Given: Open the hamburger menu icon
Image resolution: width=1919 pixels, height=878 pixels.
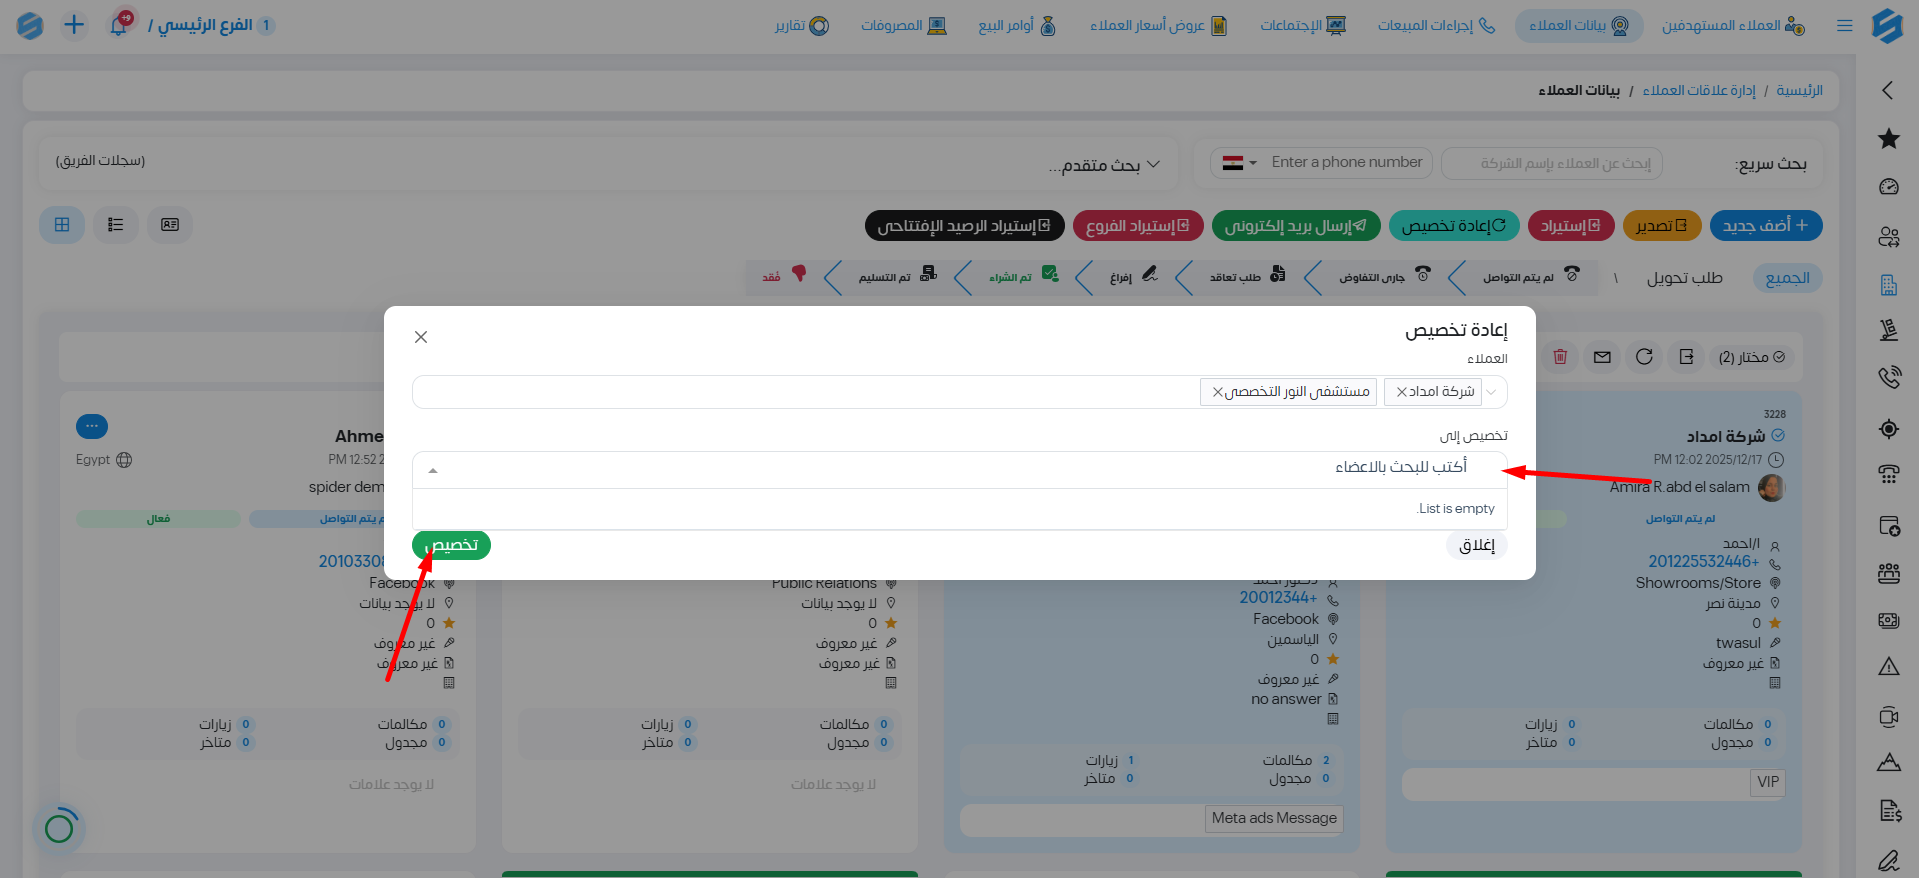Looking at the screenshot, I should click(x=1845, y=26).
